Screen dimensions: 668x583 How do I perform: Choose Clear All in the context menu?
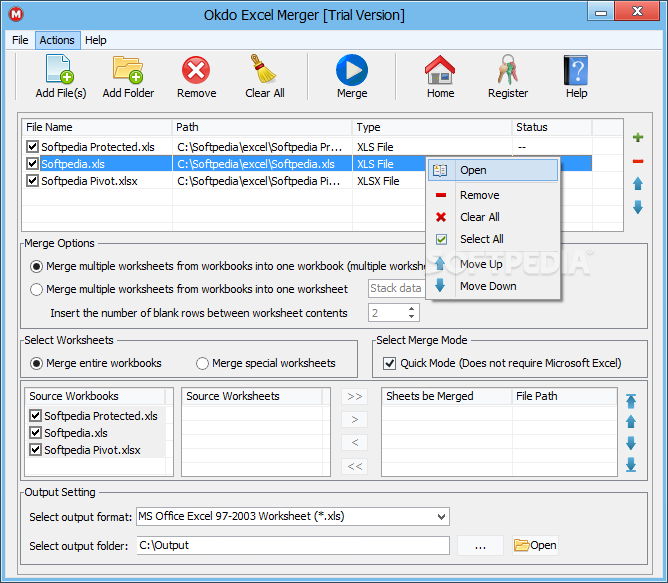493,217
